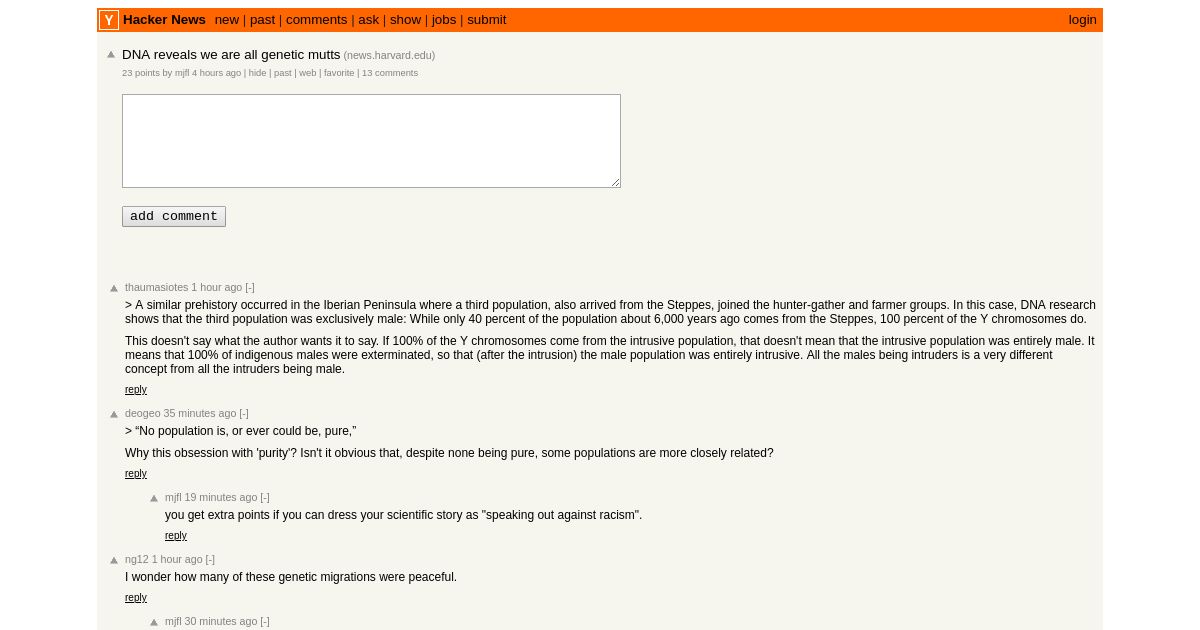The height and width of the screenshot is (630, 1200).
Task: Collapse mjfl's 19 minutes ago reply
Action: pyautogui.click(x=265, y=497)
